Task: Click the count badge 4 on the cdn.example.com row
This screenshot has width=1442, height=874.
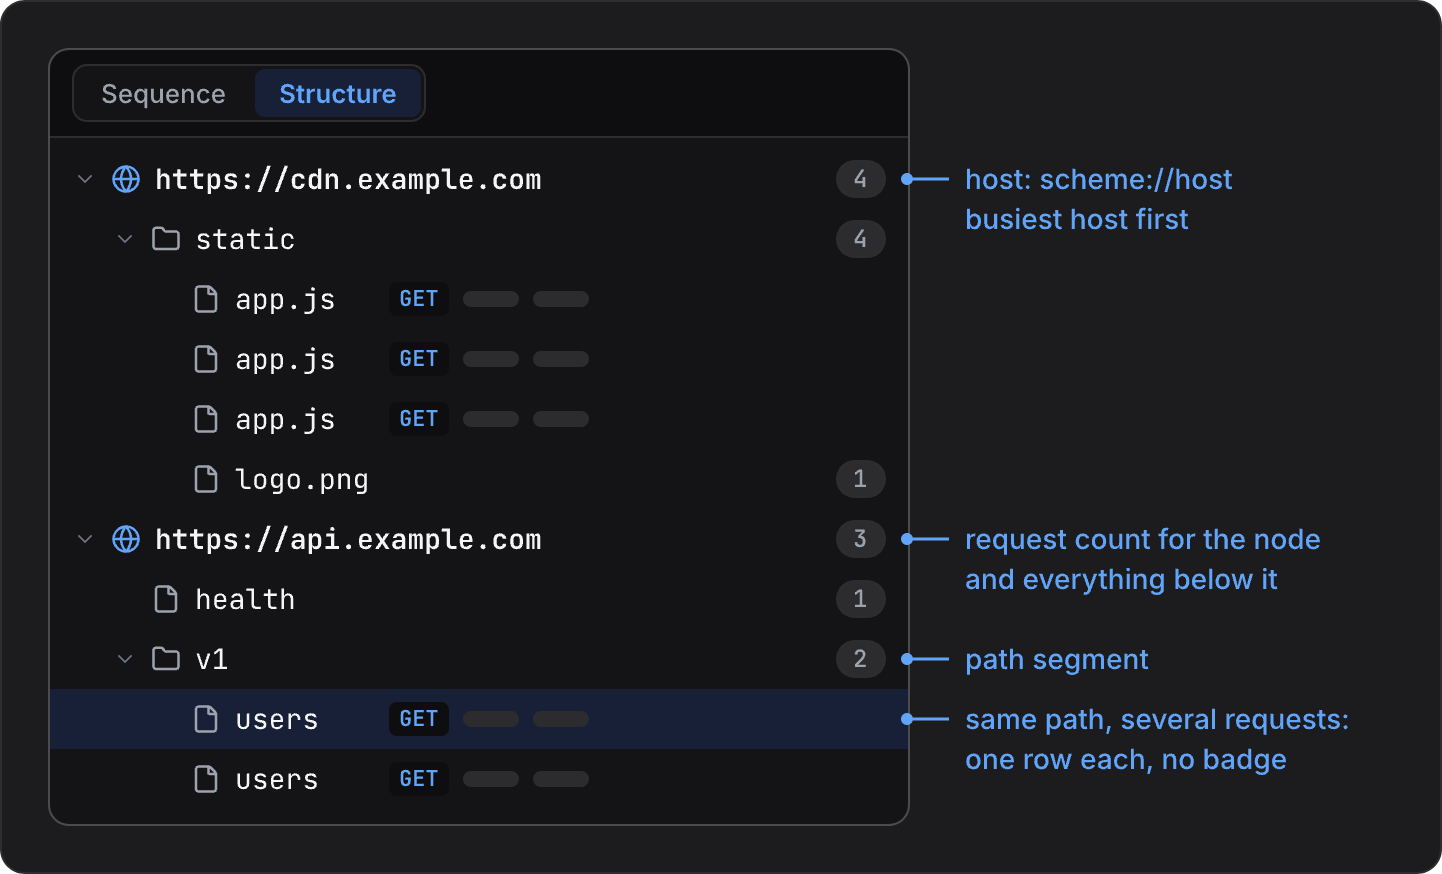Action: (860, 179)
